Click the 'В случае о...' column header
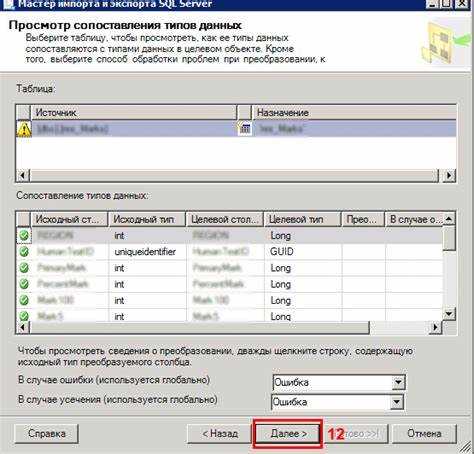This screenshot has width=474, height=454. click(414, 219)
